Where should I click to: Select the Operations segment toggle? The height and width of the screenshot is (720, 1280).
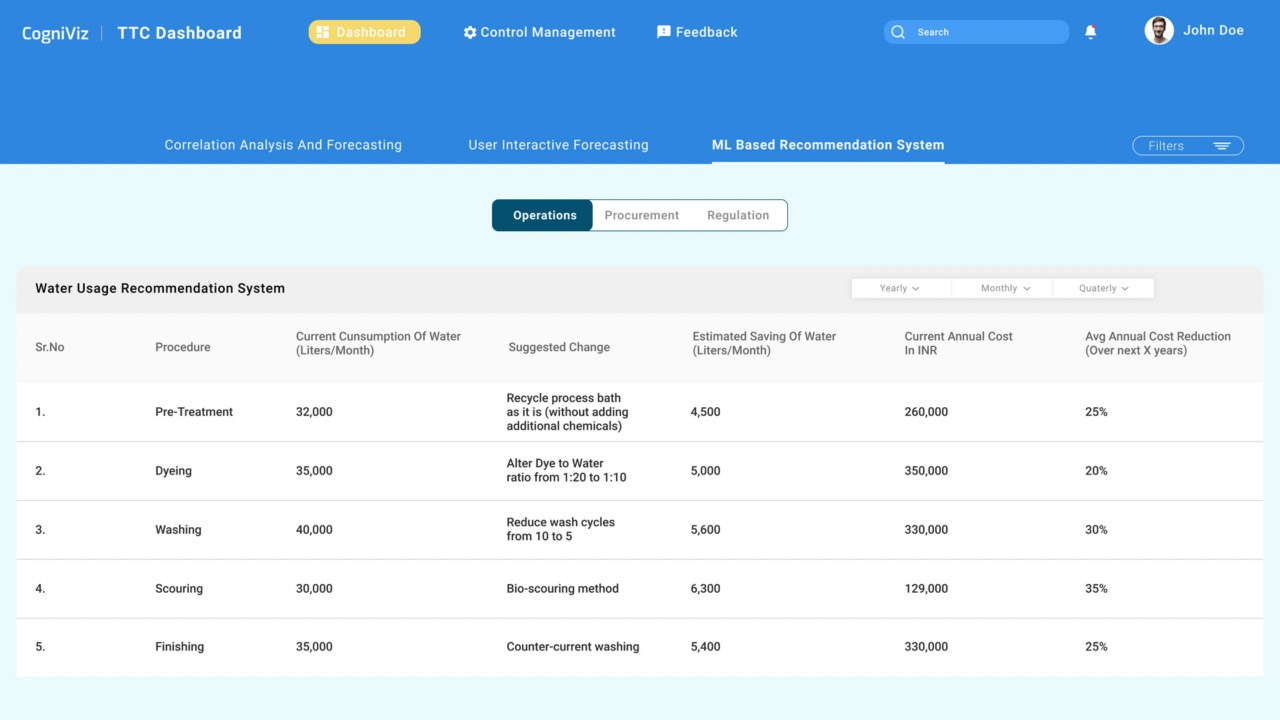tap(543, 215)
